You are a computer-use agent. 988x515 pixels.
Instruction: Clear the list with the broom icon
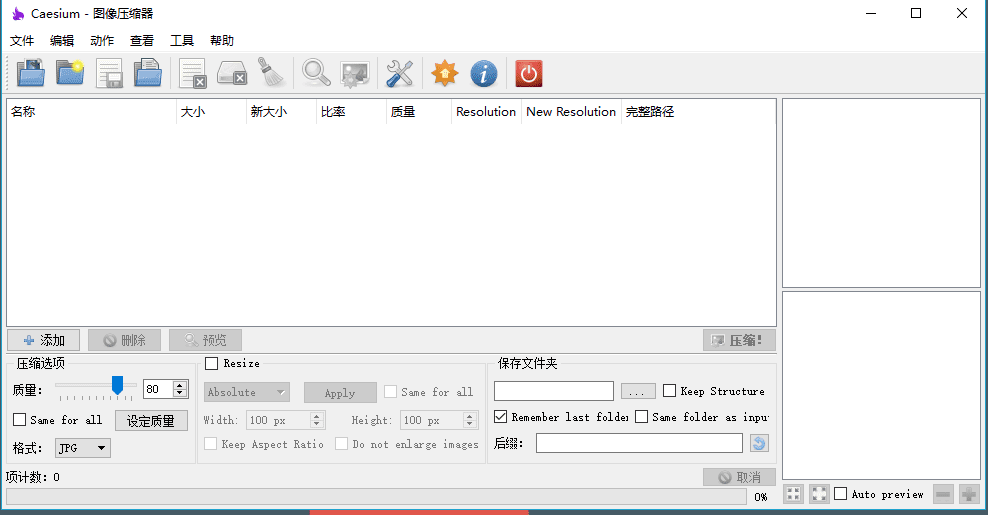click(271, 72)
